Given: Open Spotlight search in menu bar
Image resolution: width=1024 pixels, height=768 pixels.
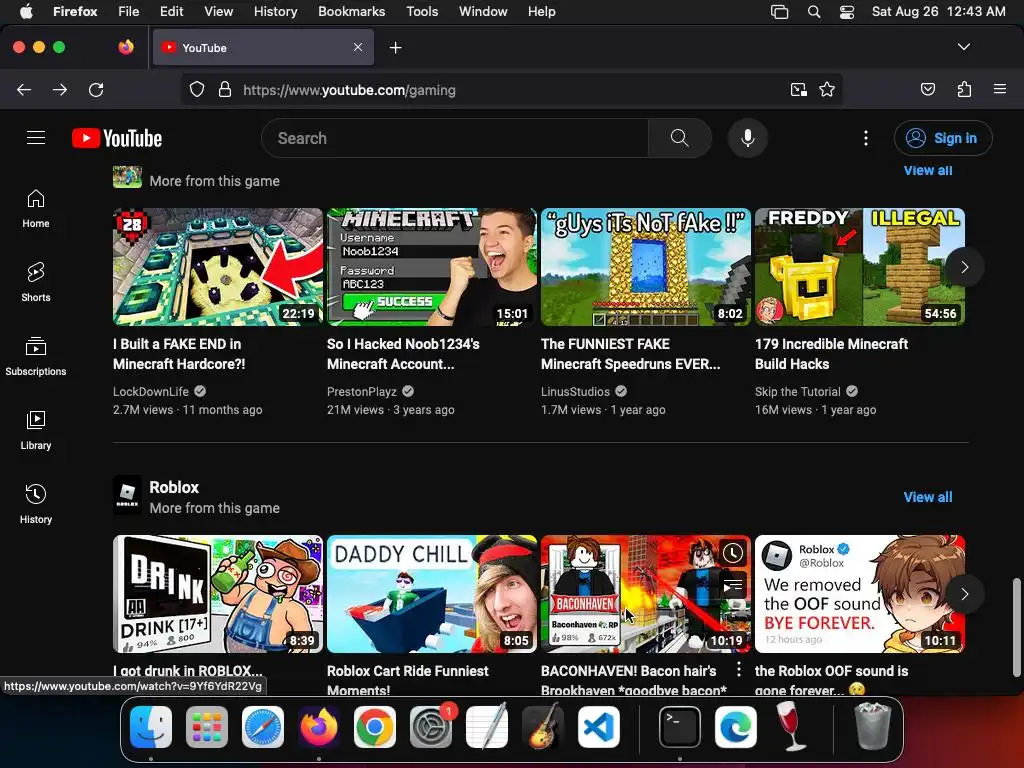Looking at the screenshot, I should tap(814, 11).
